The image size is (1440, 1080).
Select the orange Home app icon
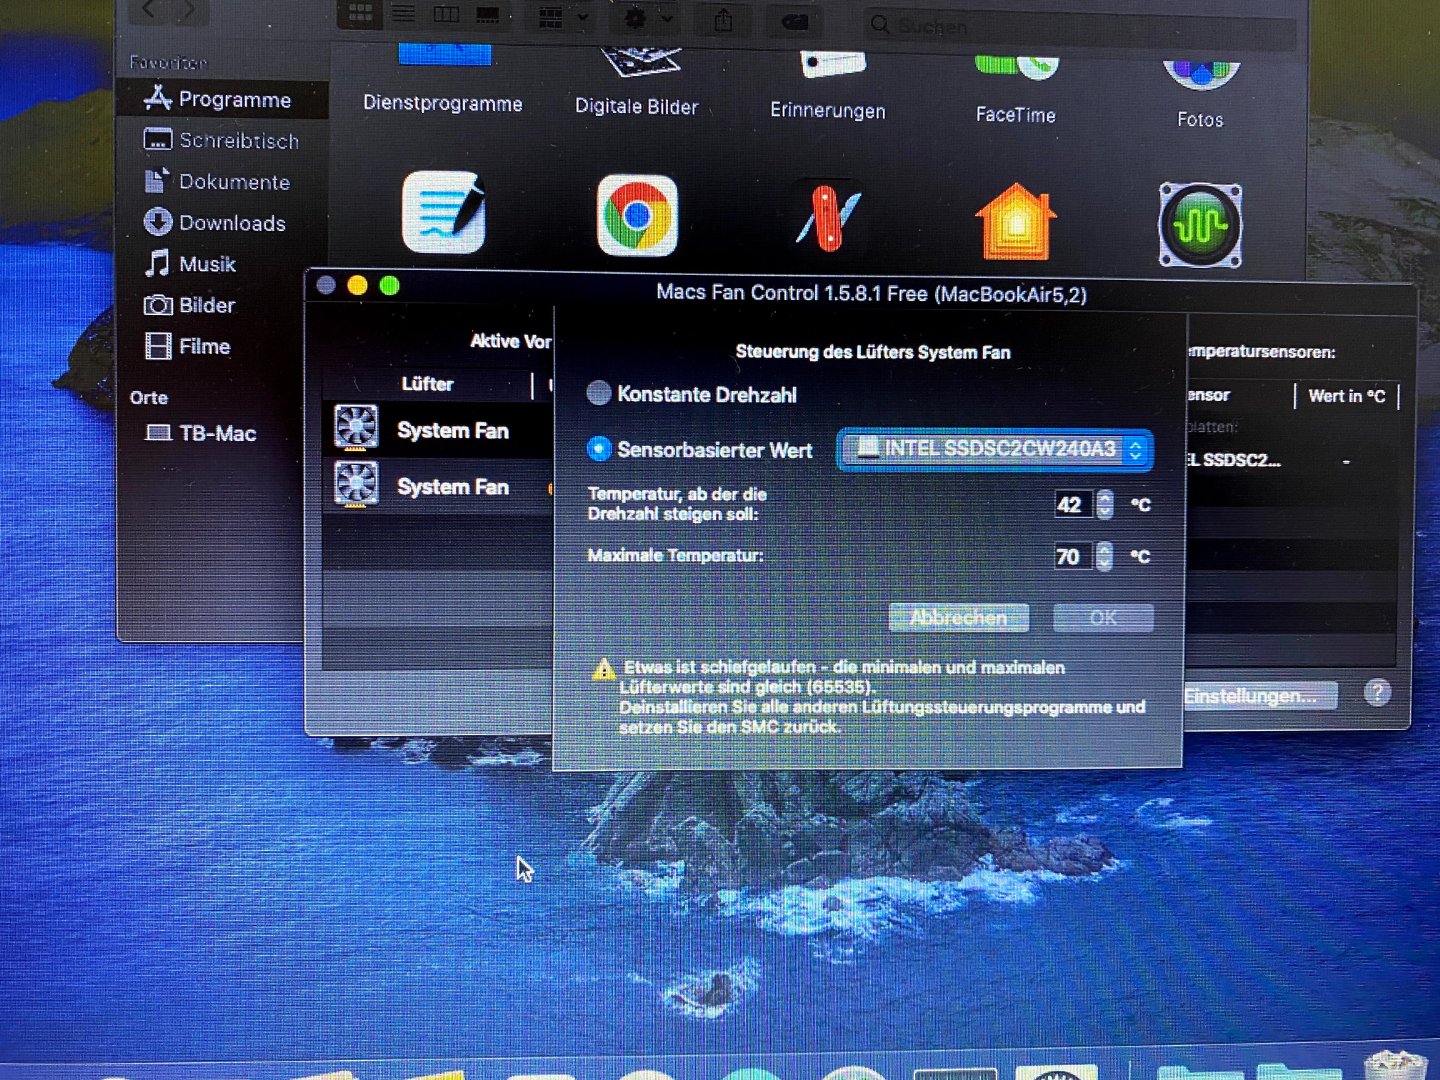pyautogui.click(x=1016, y=222)
